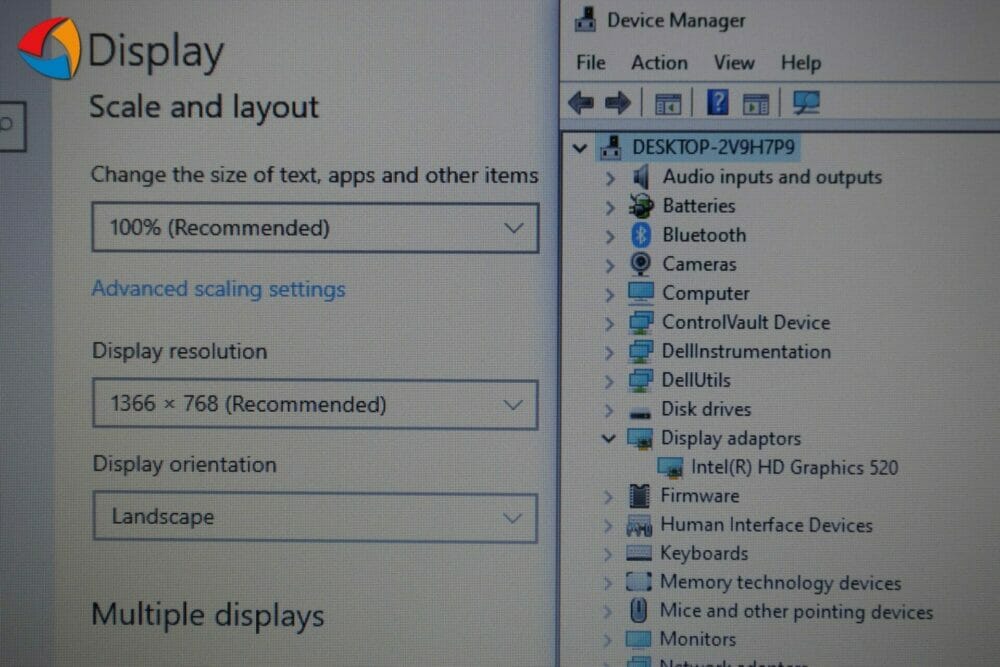Expand the Batteries node
The width and height of the screenshot is (1000, 667).
(x=610, y=207)
